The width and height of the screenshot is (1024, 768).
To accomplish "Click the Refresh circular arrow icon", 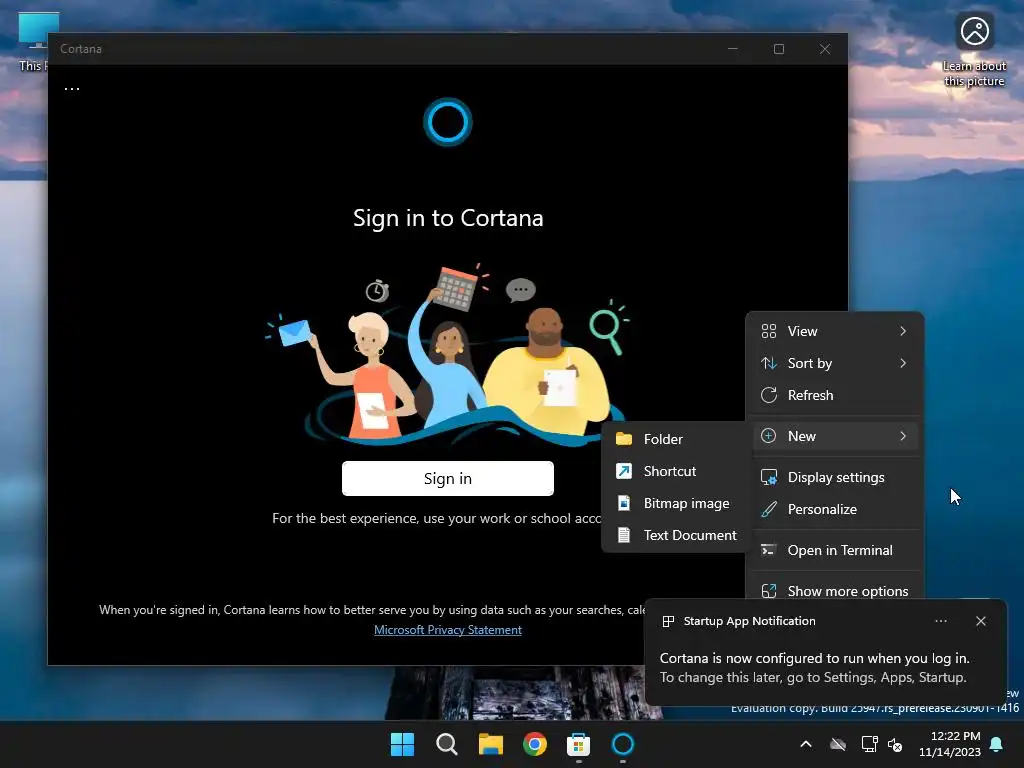I will tap(769, 395).
